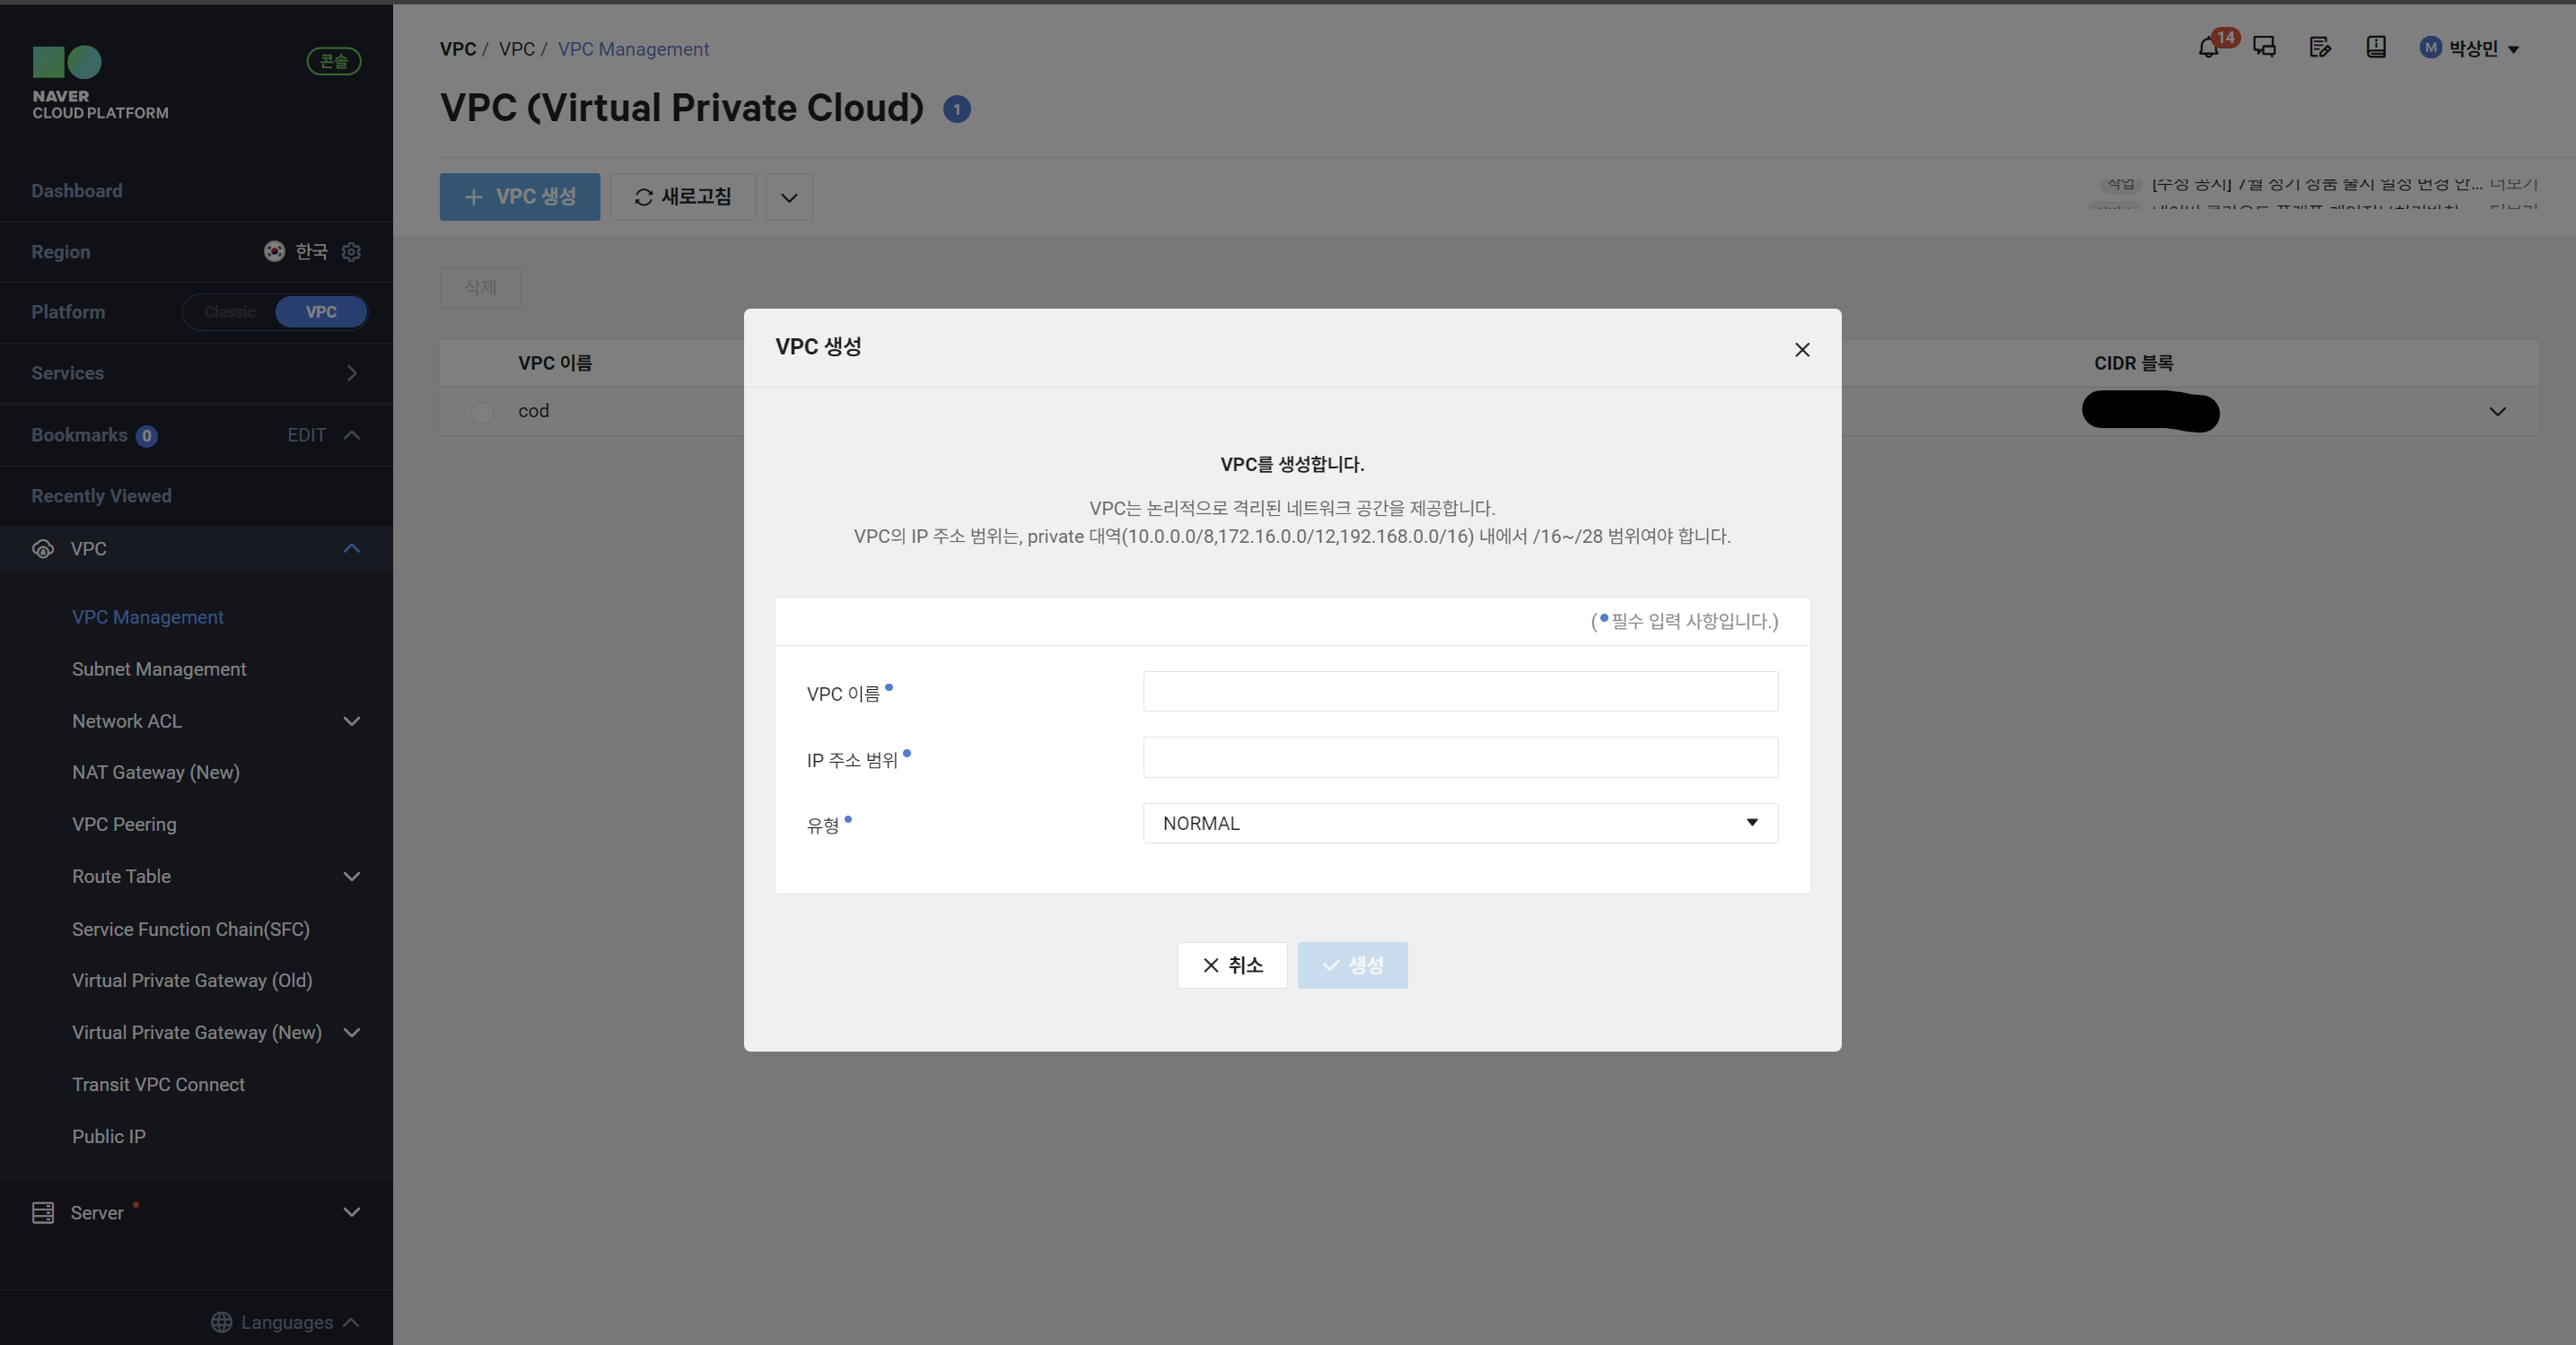Select the radio button for cod VPC
The image size is (2576, 1345).
point(482,412)
